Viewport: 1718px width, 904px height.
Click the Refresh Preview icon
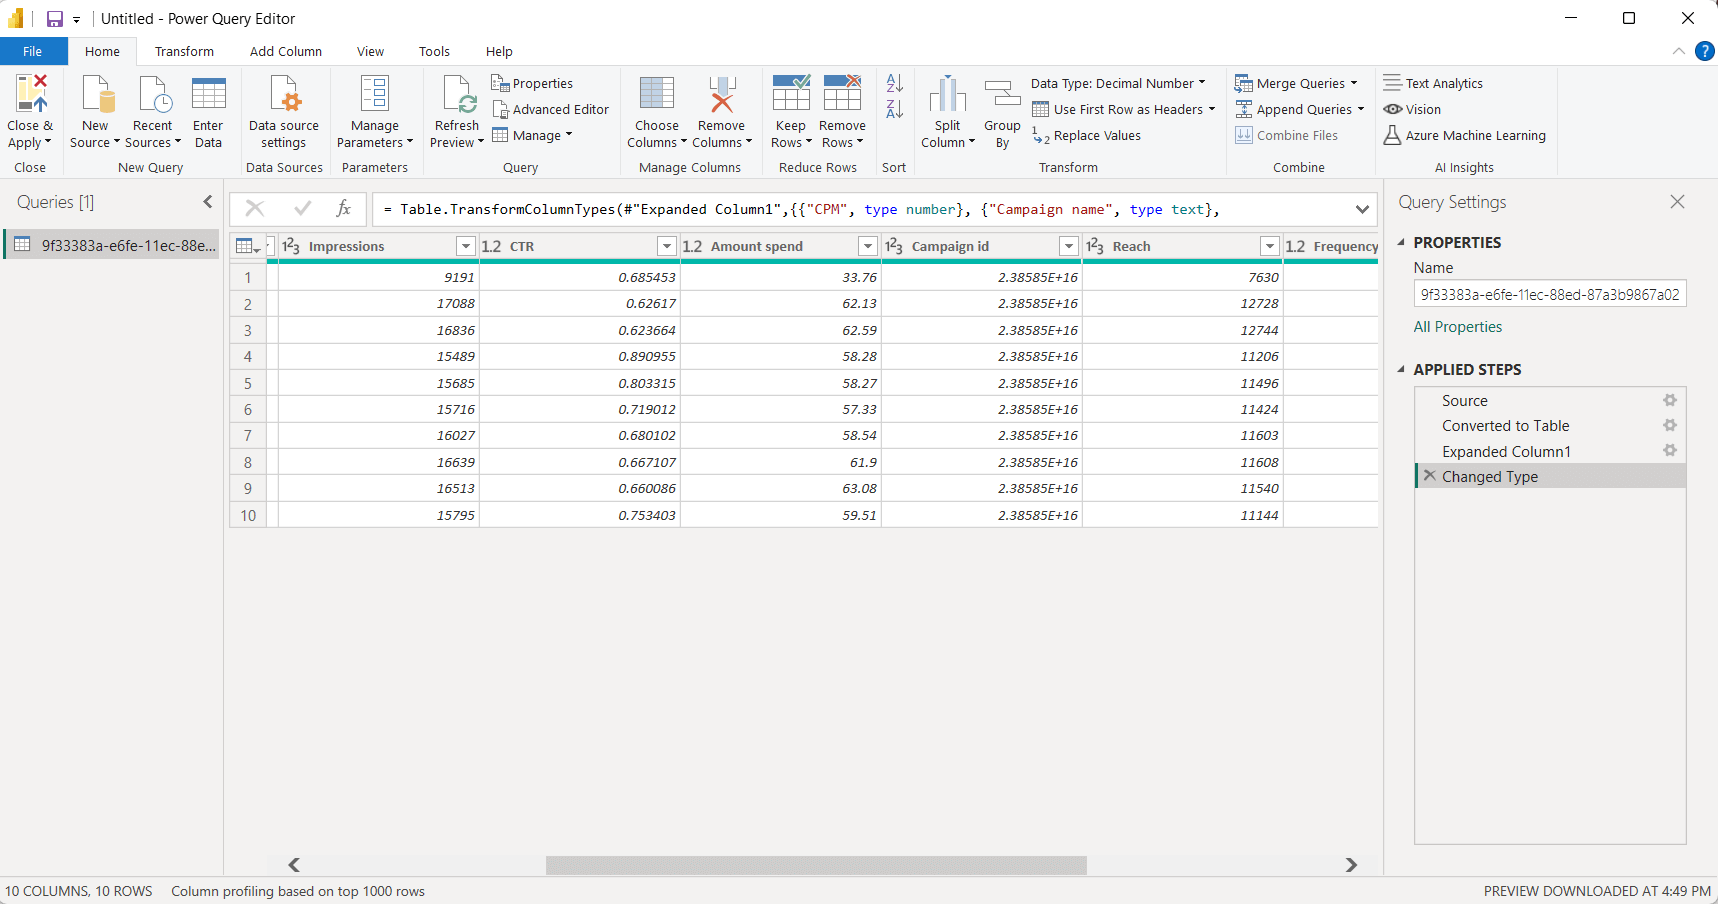pos(459,93)
